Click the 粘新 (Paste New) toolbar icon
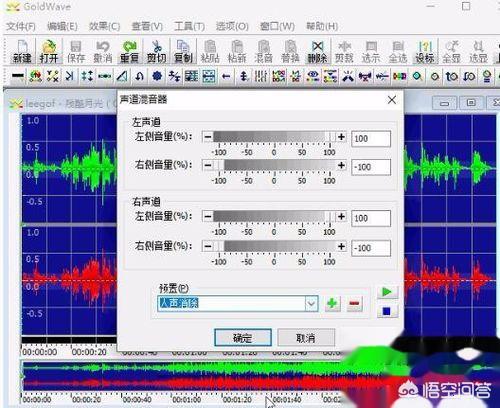The image size is (500, 408). click(x=237, y=52)
